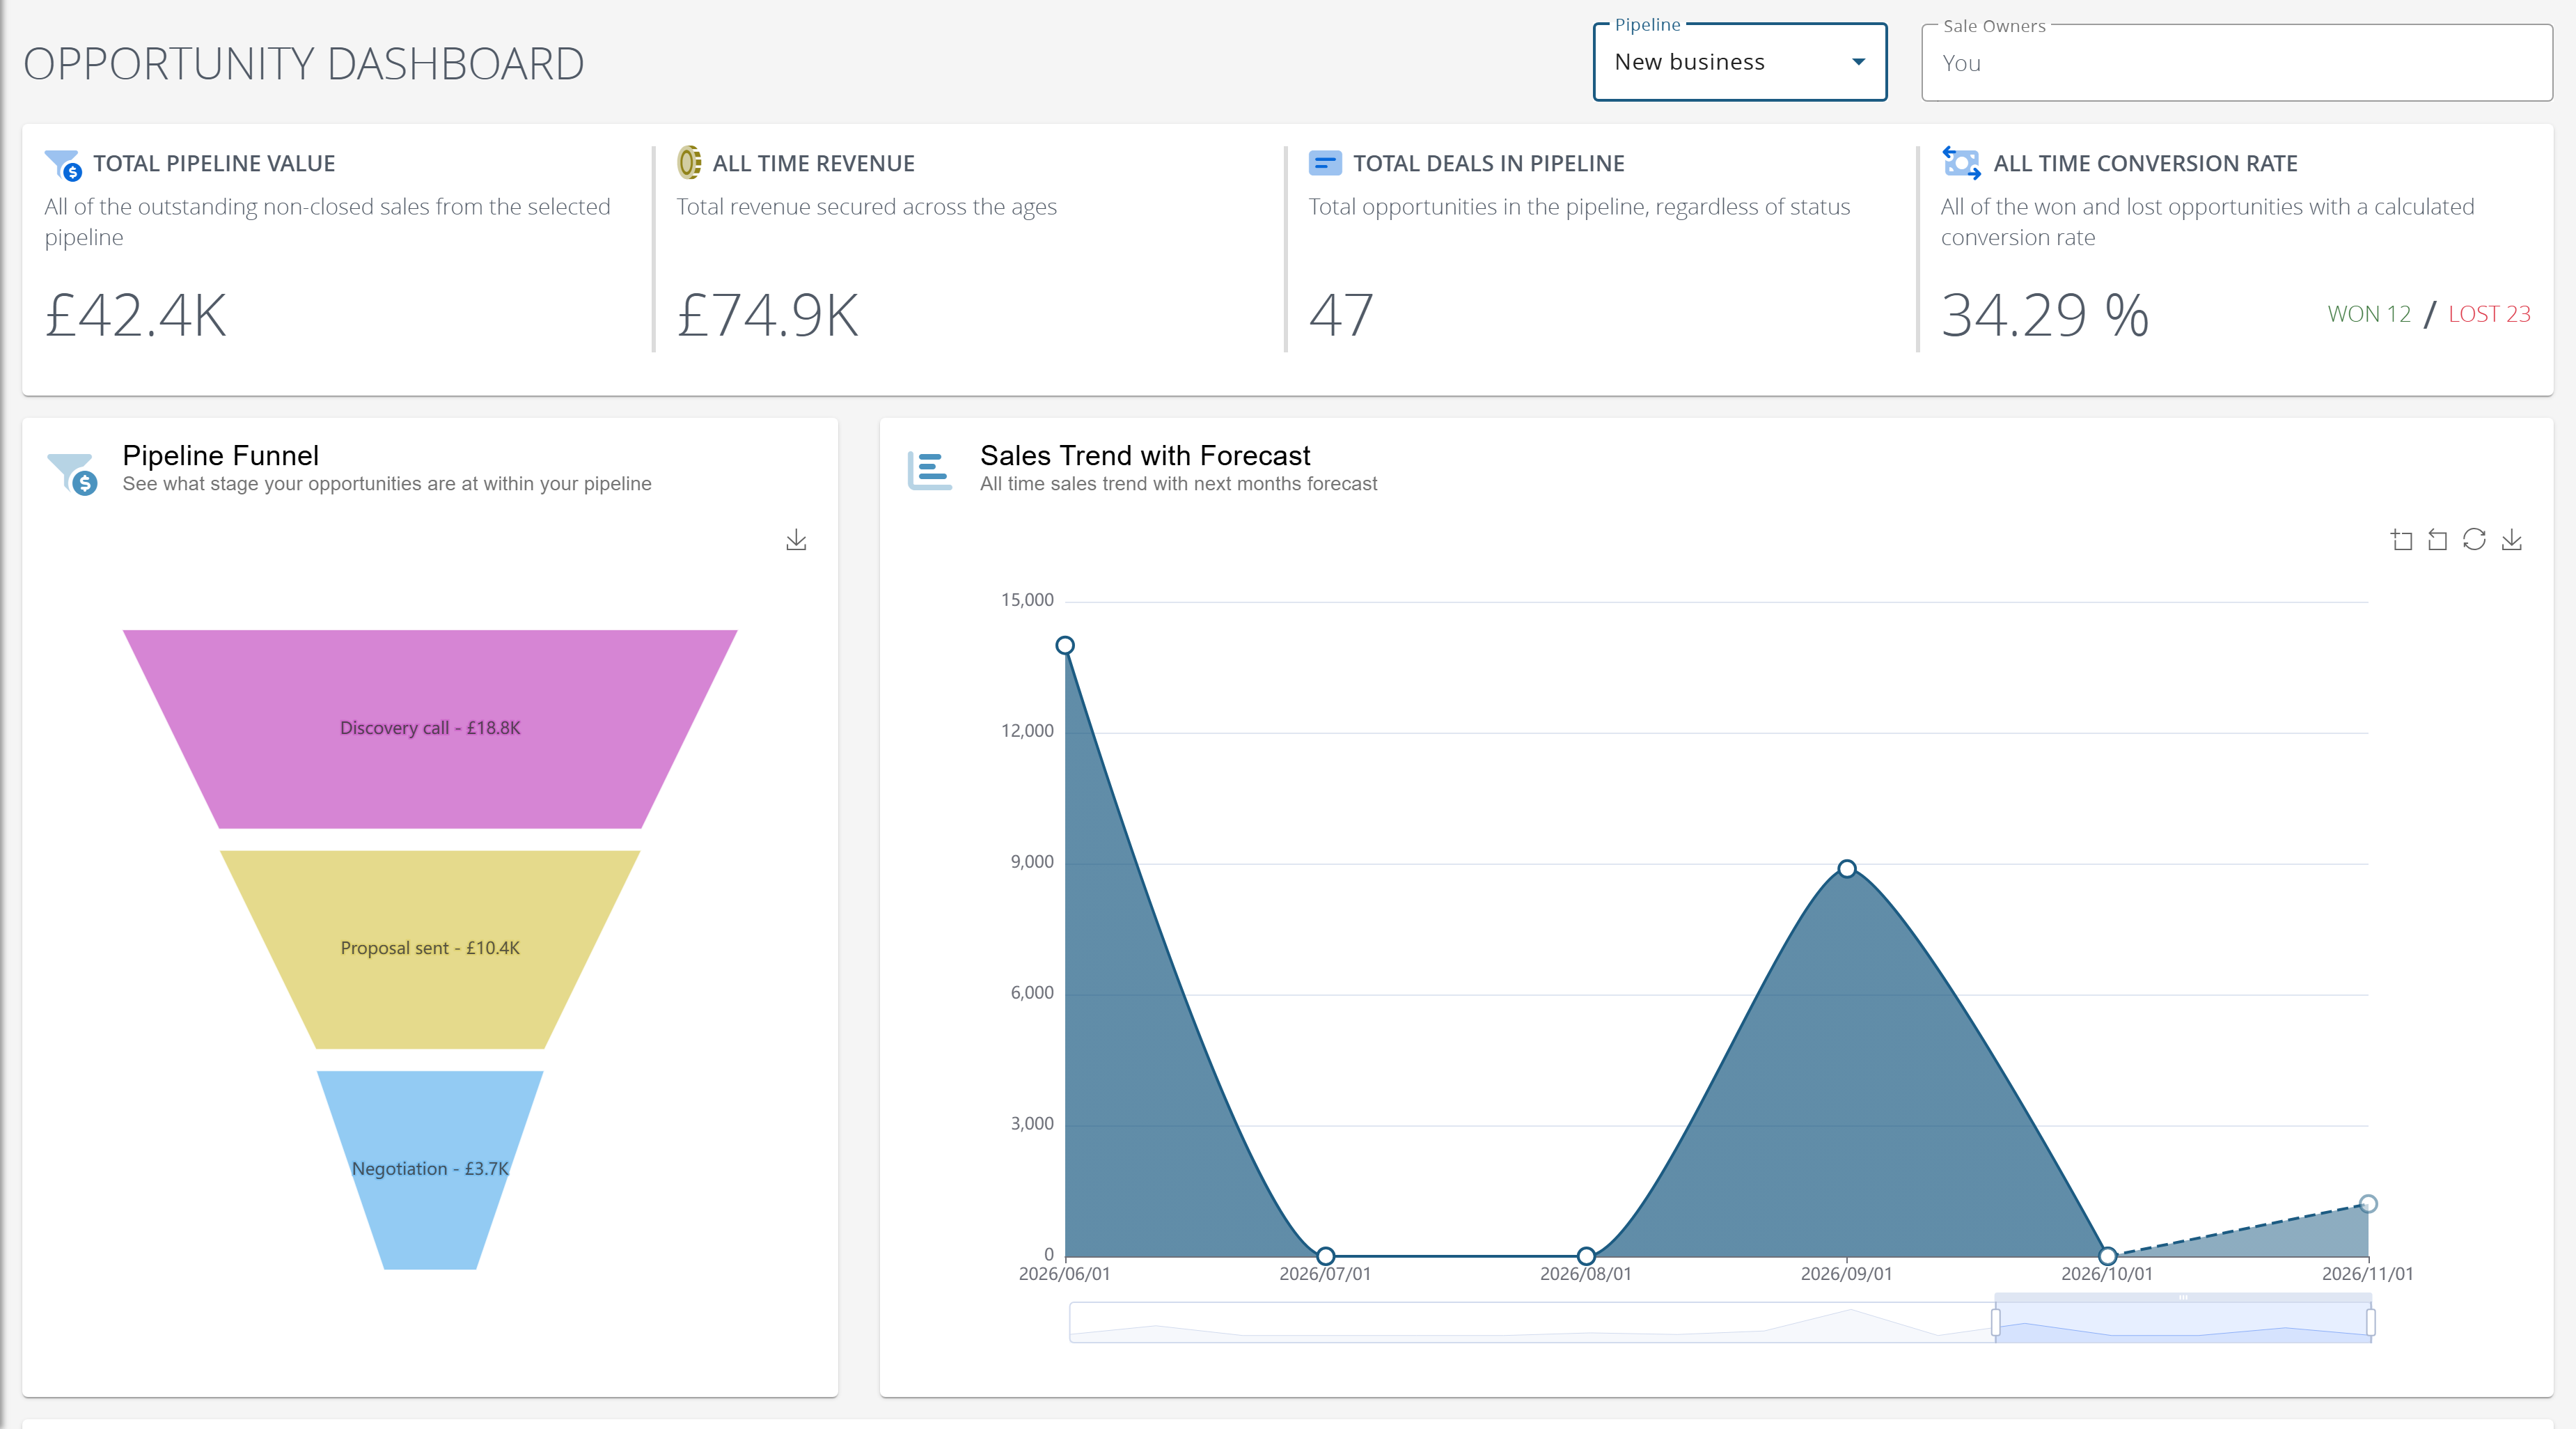Download the Pipeline Funnel chart image

(x=796, y=540)
